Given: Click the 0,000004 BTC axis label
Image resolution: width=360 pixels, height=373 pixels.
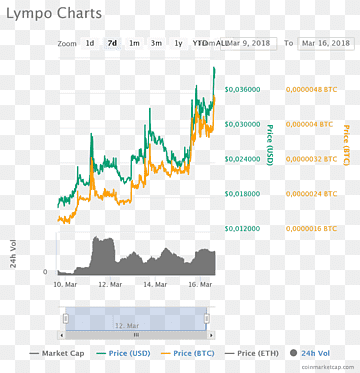Looking at the screenshot, I should (309, 124).
